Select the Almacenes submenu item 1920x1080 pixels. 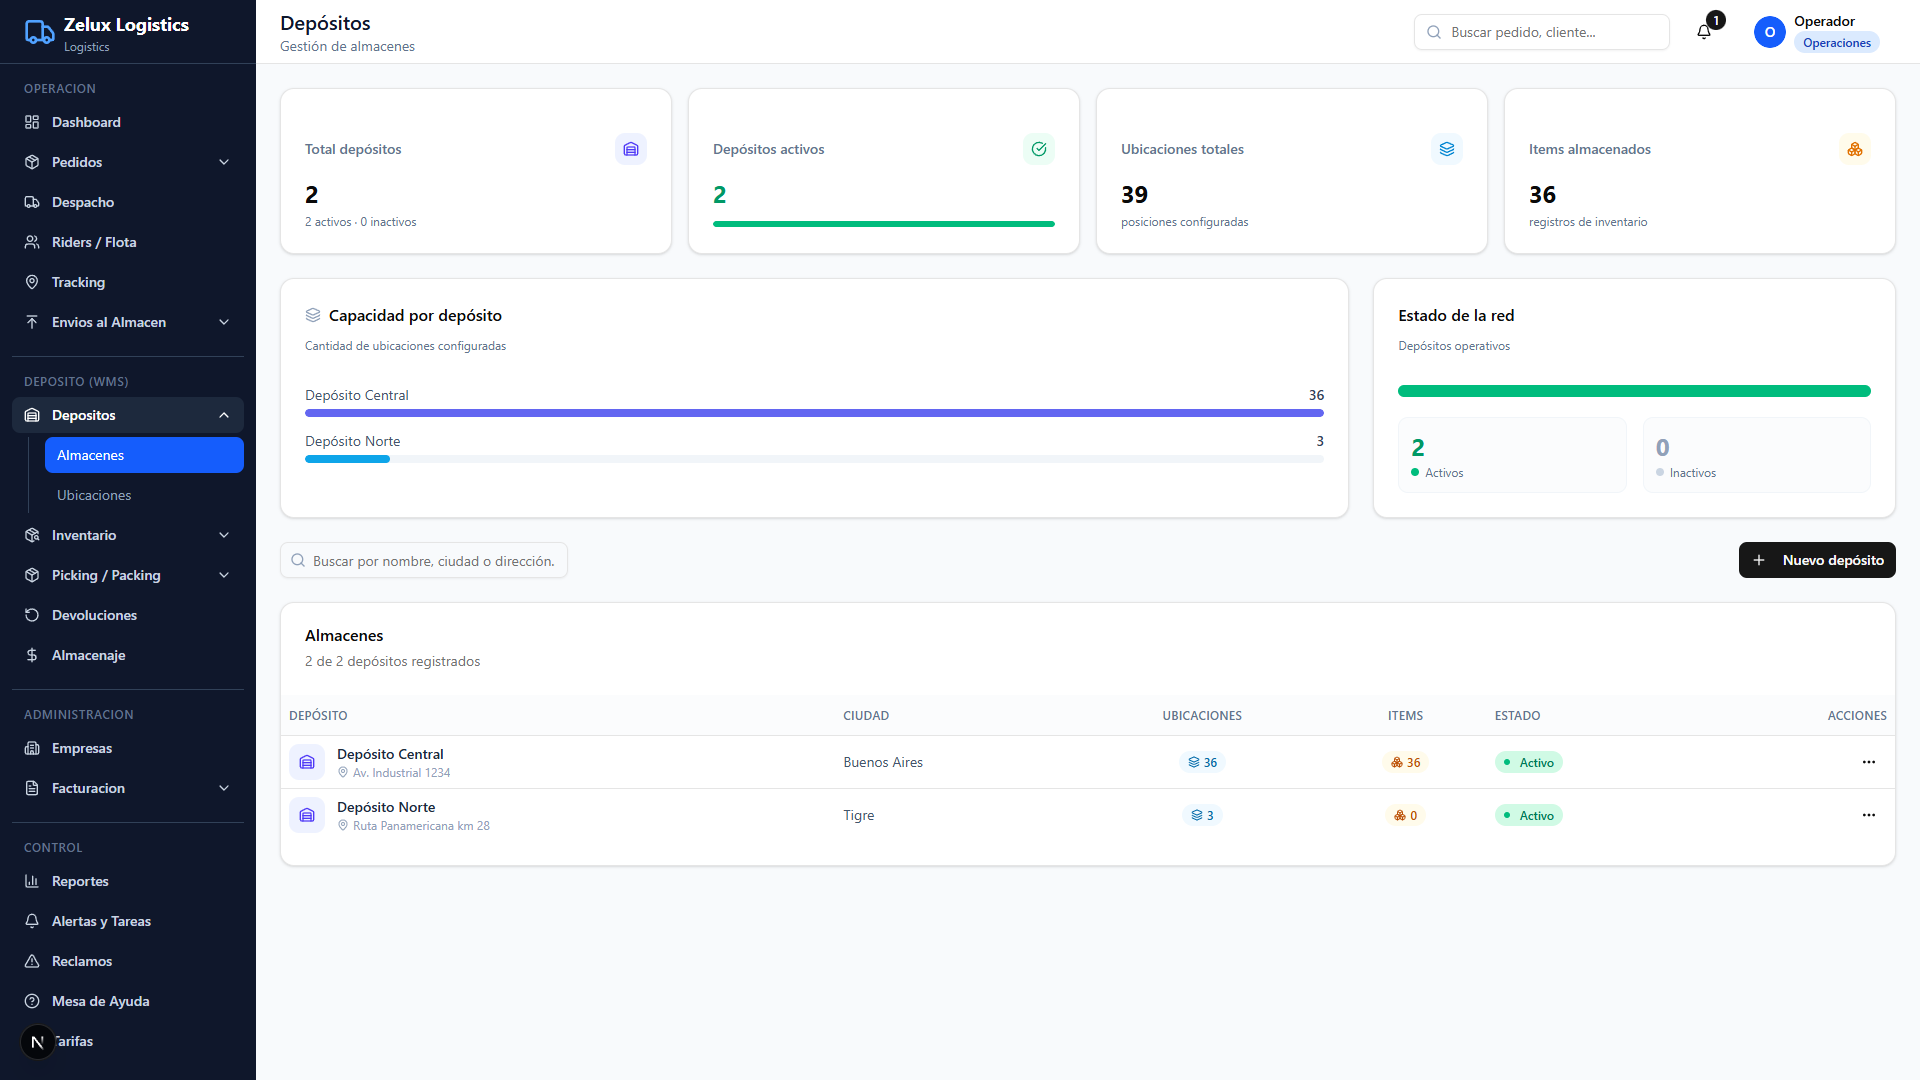(144, 455)
